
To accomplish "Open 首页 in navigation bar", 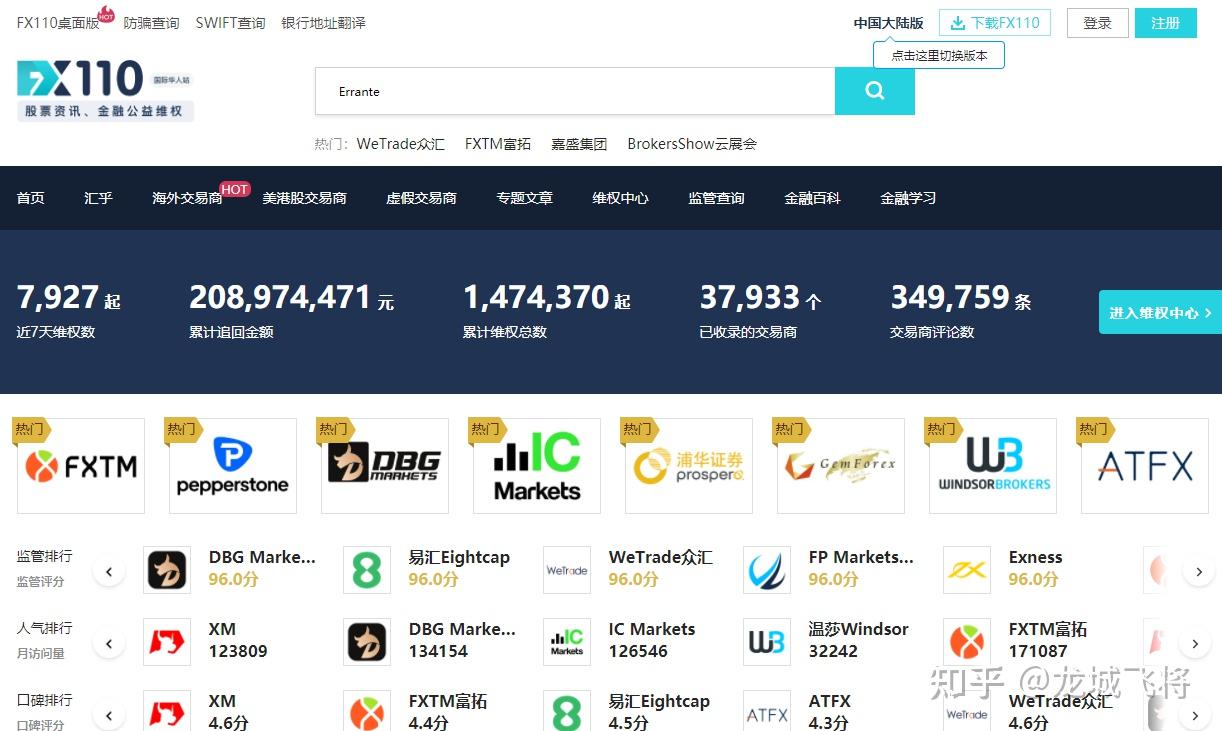I will coord(31,198).
